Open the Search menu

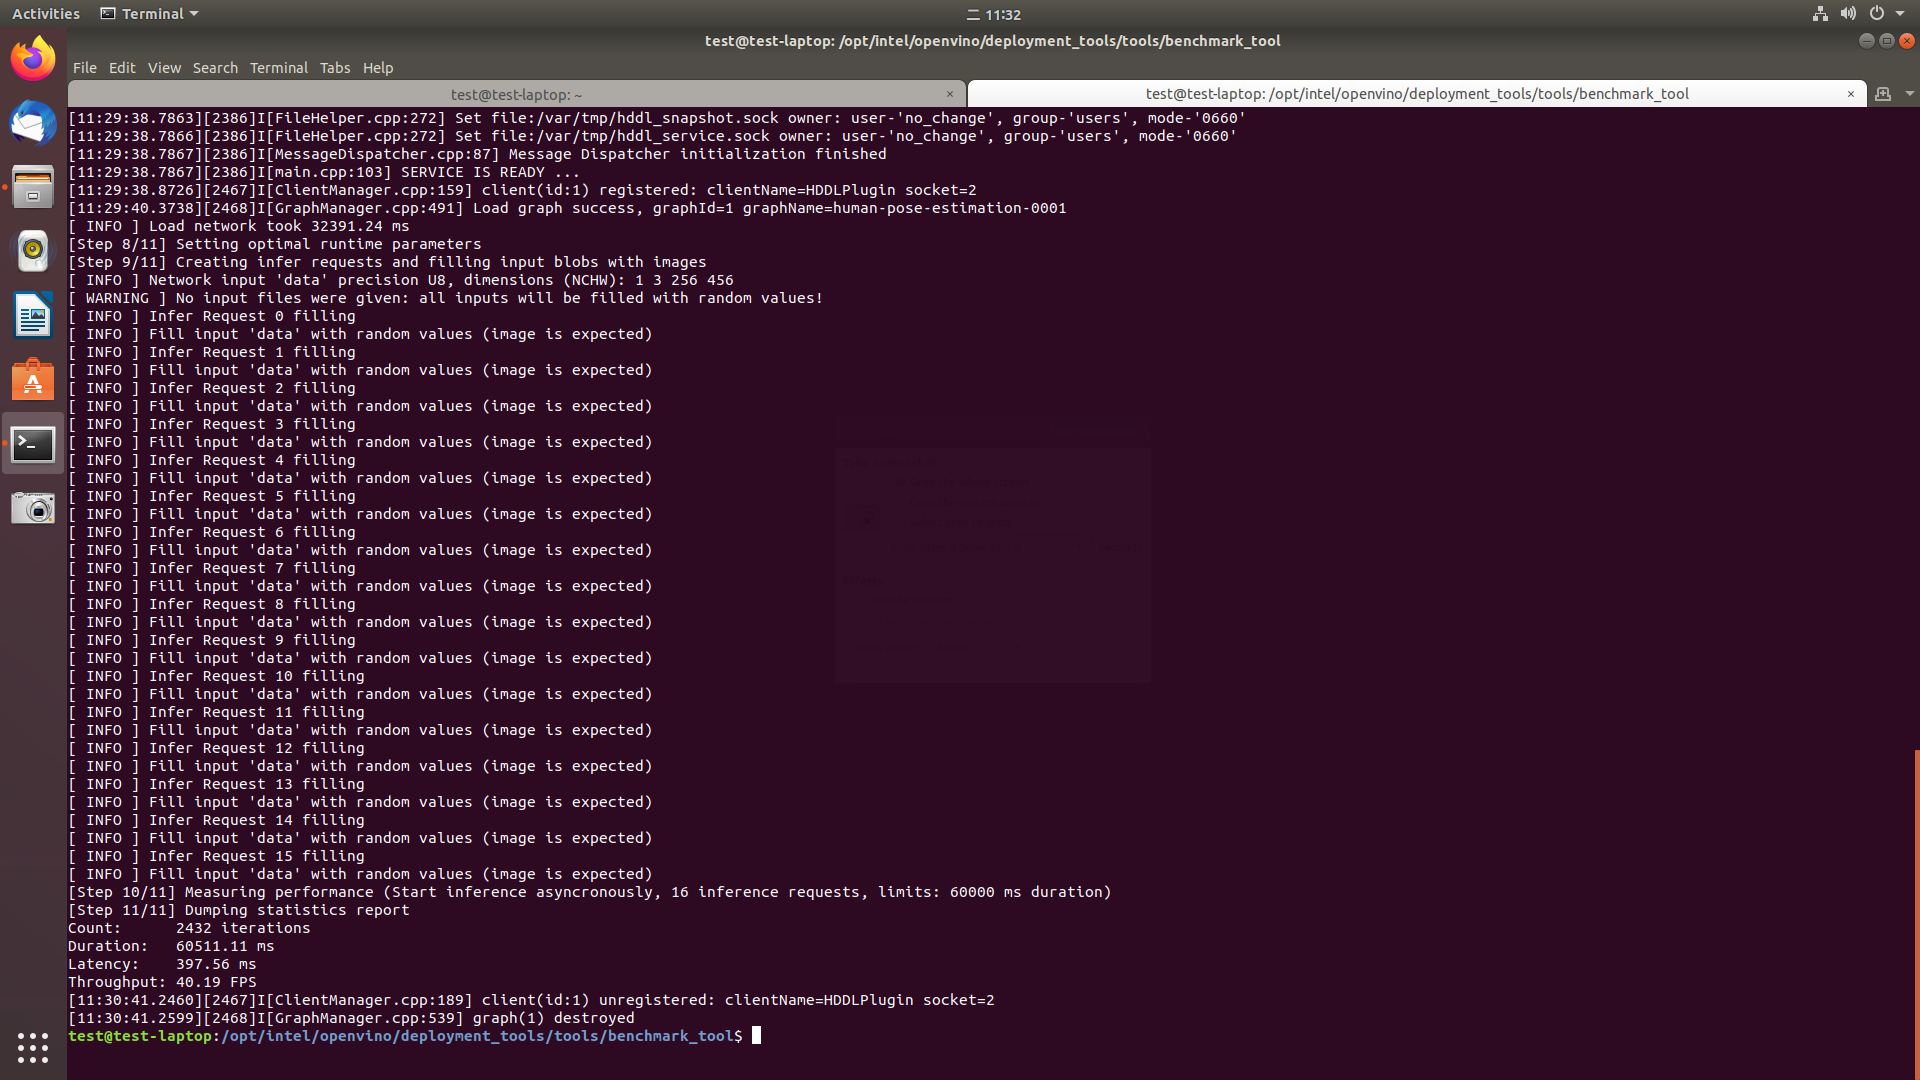pyautogui.click(x=215, y=68)
